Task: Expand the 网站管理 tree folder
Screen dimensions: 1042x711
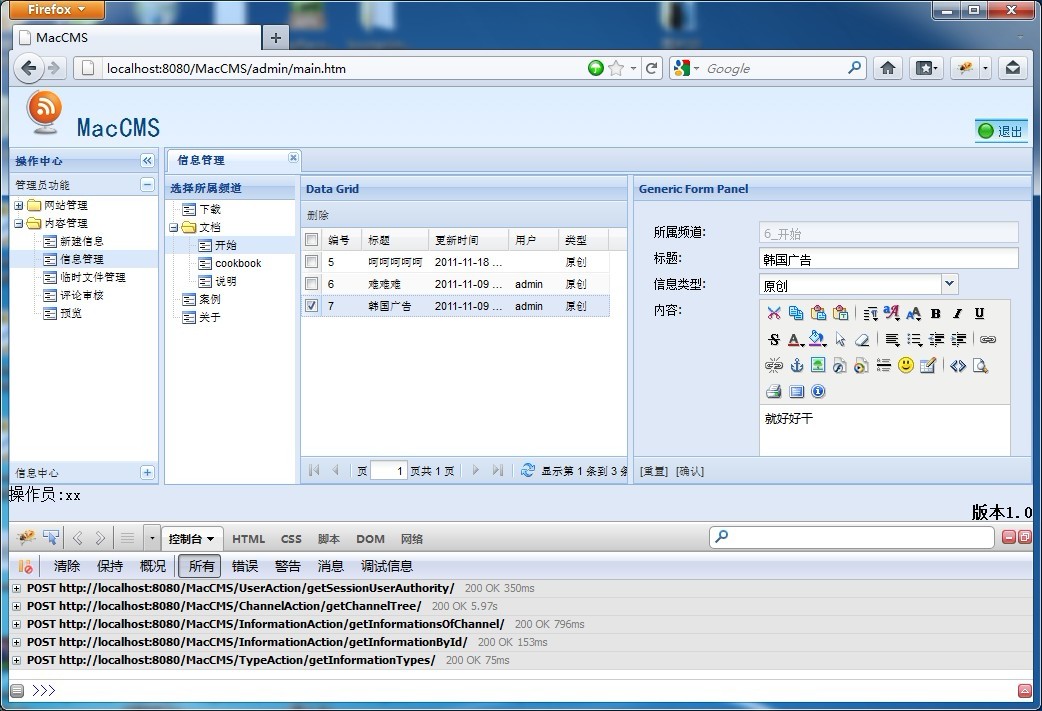Action: tap(19, 205)
